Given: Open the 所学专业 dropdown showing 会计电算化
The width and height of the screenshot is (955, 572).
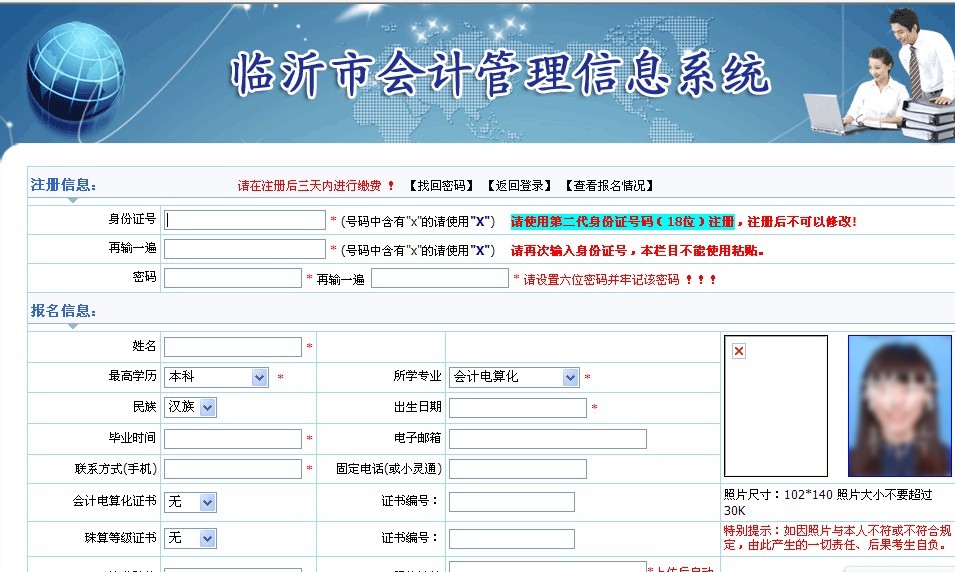Looking at the screenshot, I should click(514, 377).
